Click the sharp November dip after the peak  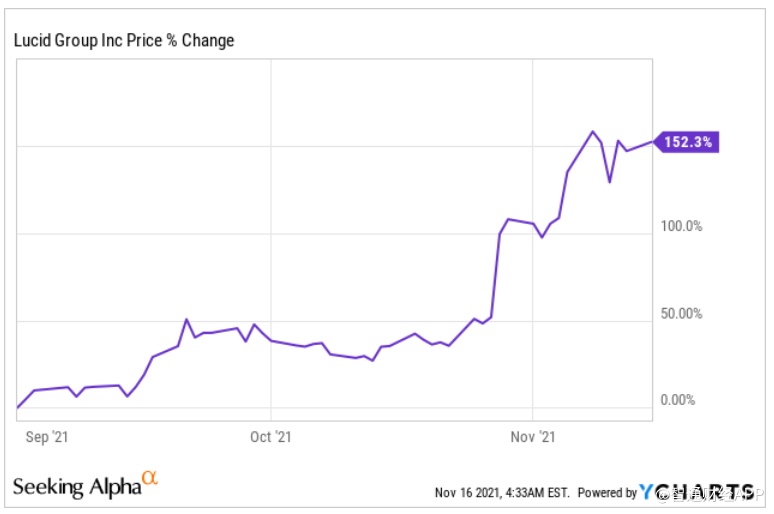(609, 182)
